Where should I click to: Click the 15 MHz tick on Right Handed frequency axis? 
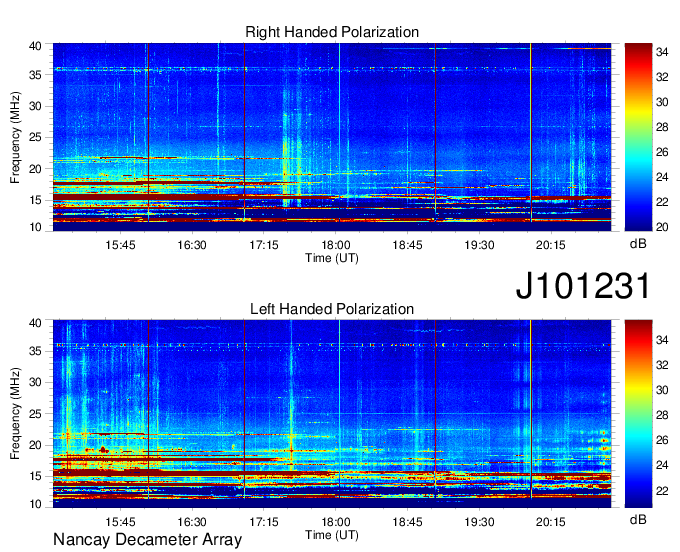(35, 201)
